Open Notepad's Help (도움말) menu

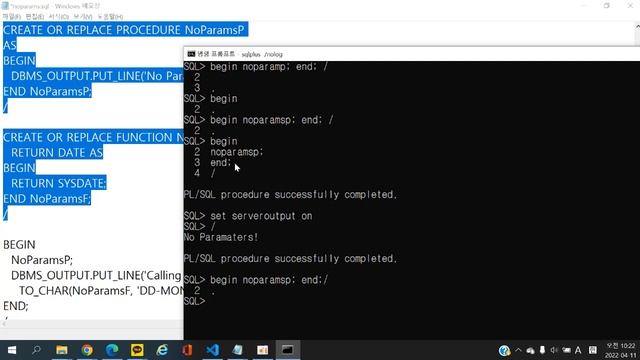click(x=110, y=16)
